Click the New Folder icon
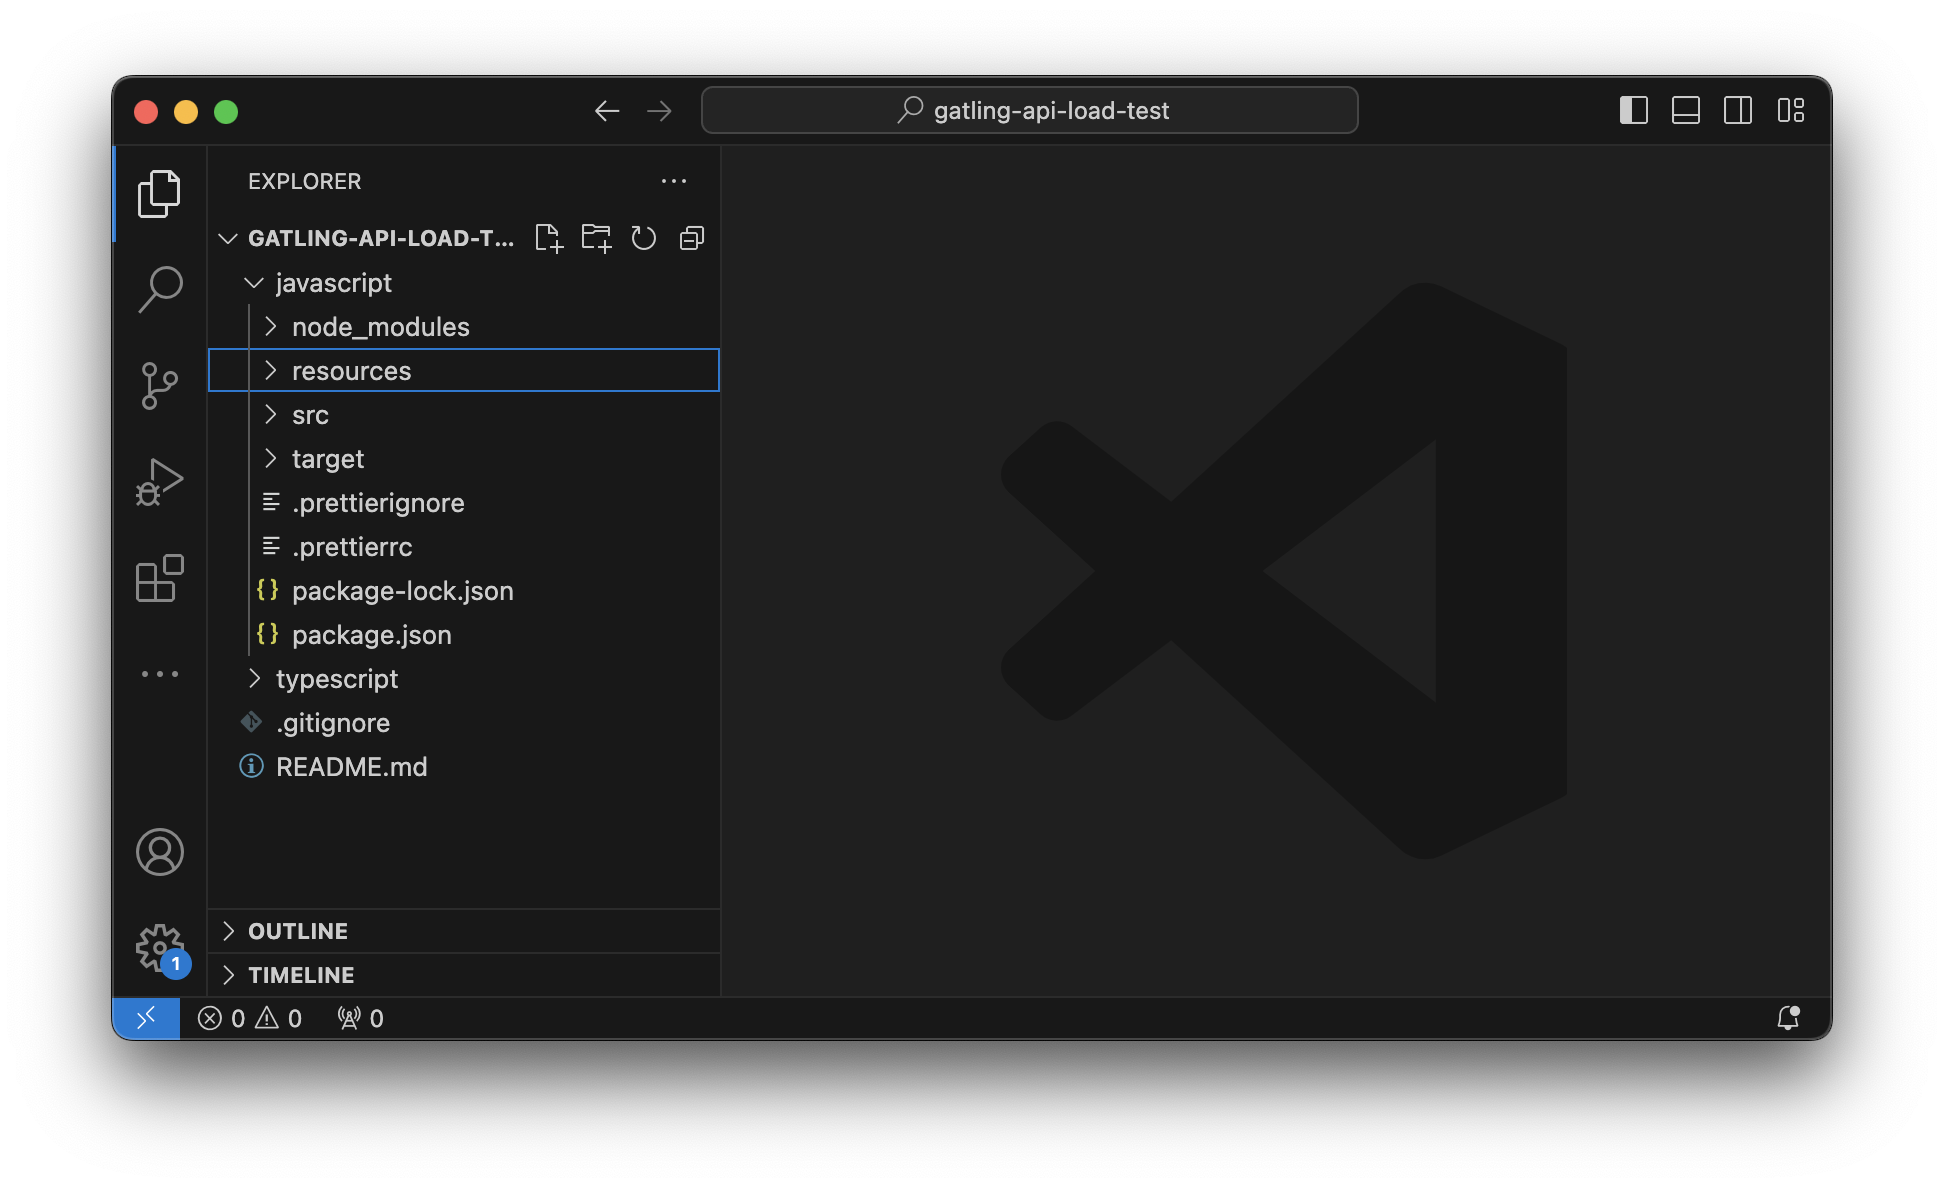This screenshot has height=1188, width=1944. (x=596, y=238)
